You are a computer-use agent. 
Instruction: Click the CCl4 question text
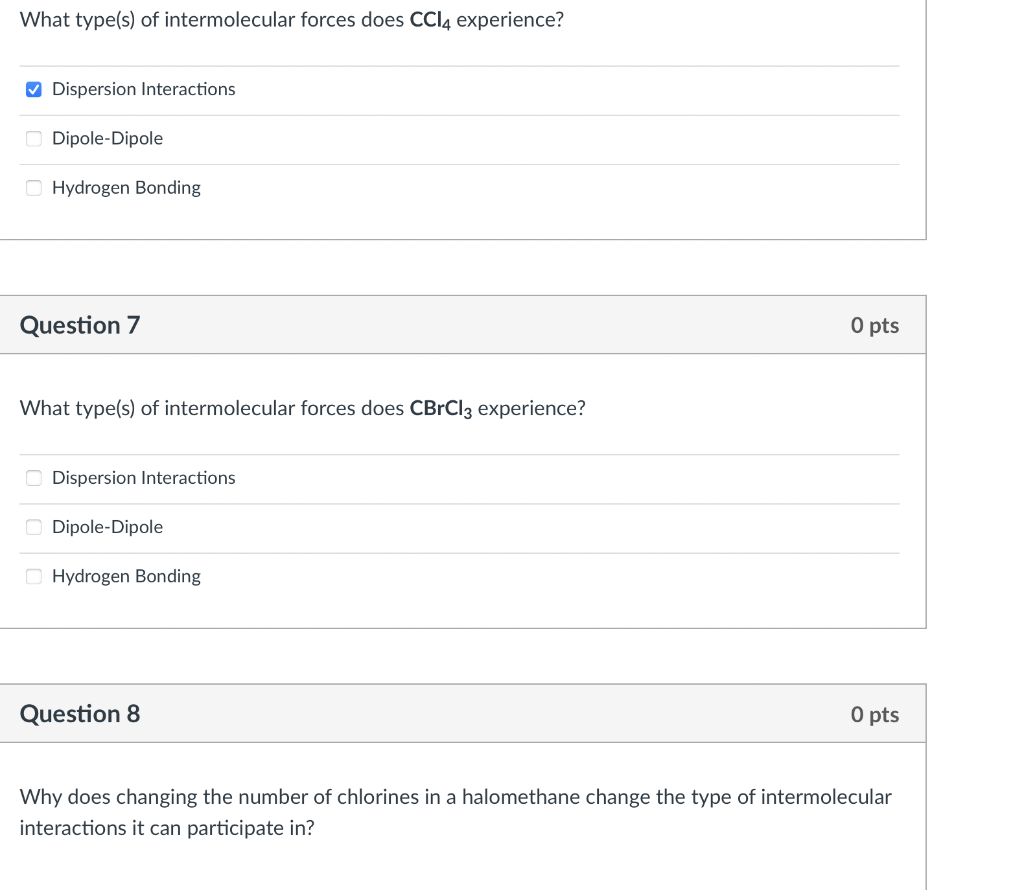click(x=290, y=19)
